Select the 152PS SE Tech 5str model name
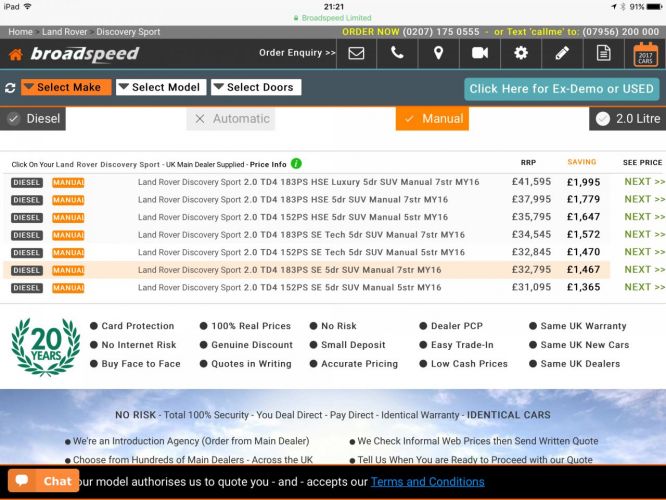Screen dimensions: 666x500 301,252
